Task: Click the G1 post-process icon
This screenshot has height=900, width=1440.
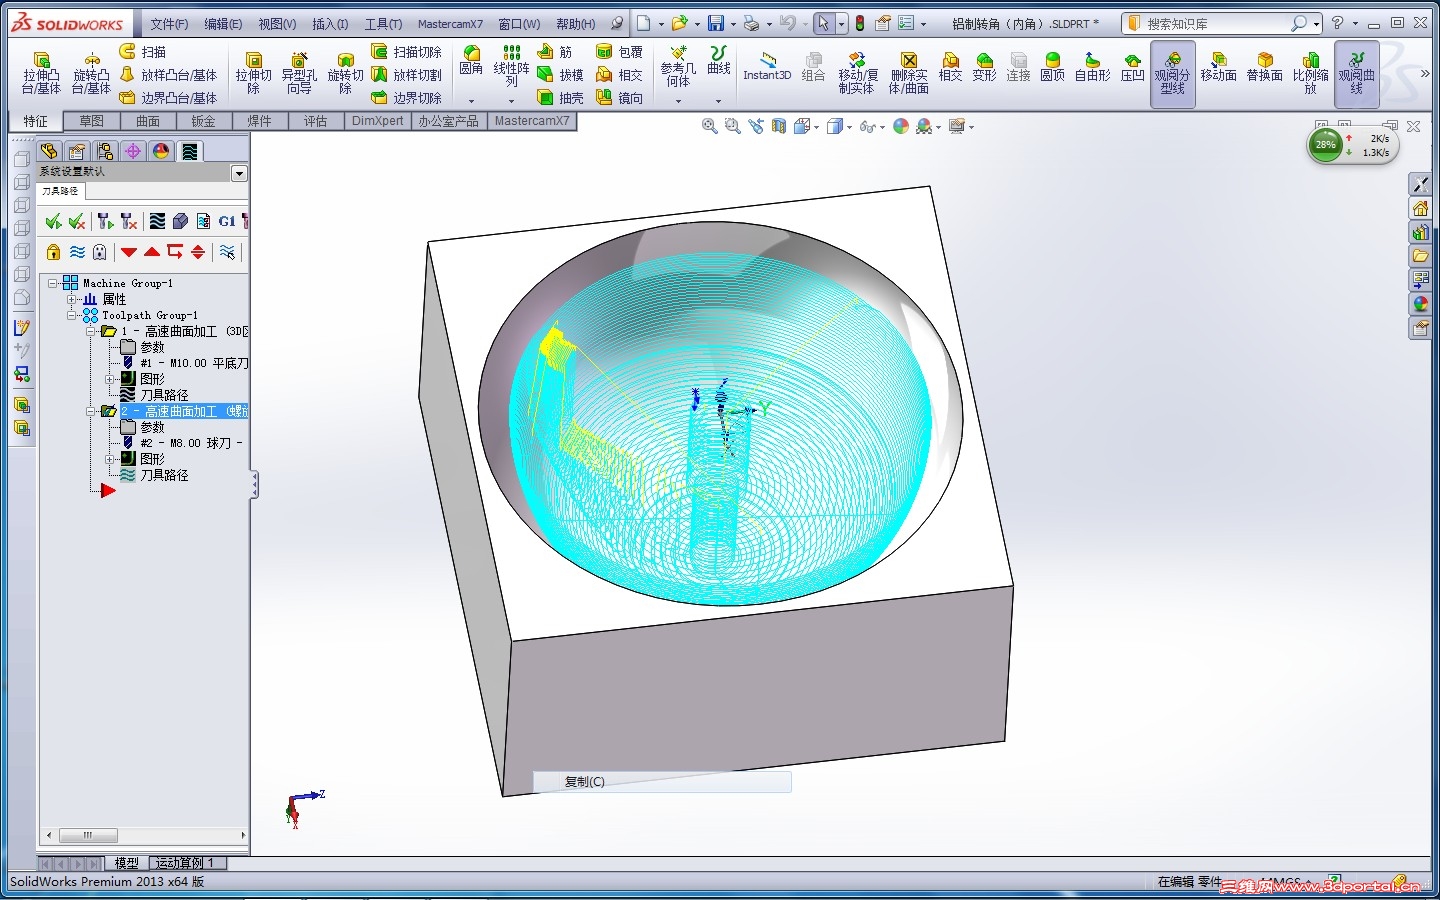Action: click(x=227, y=221)
